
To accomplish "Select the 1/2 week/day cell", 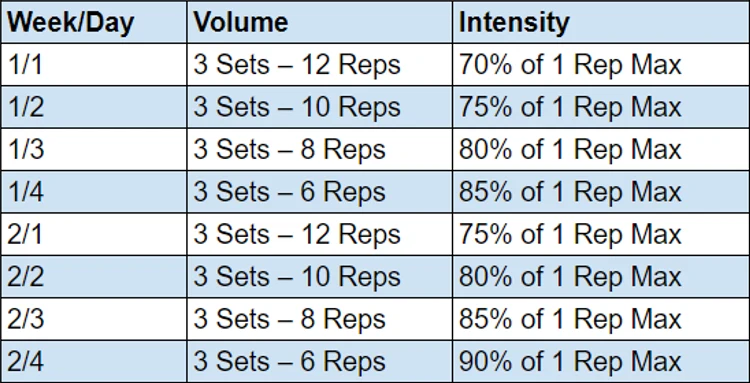I will (x=94, y=107).
